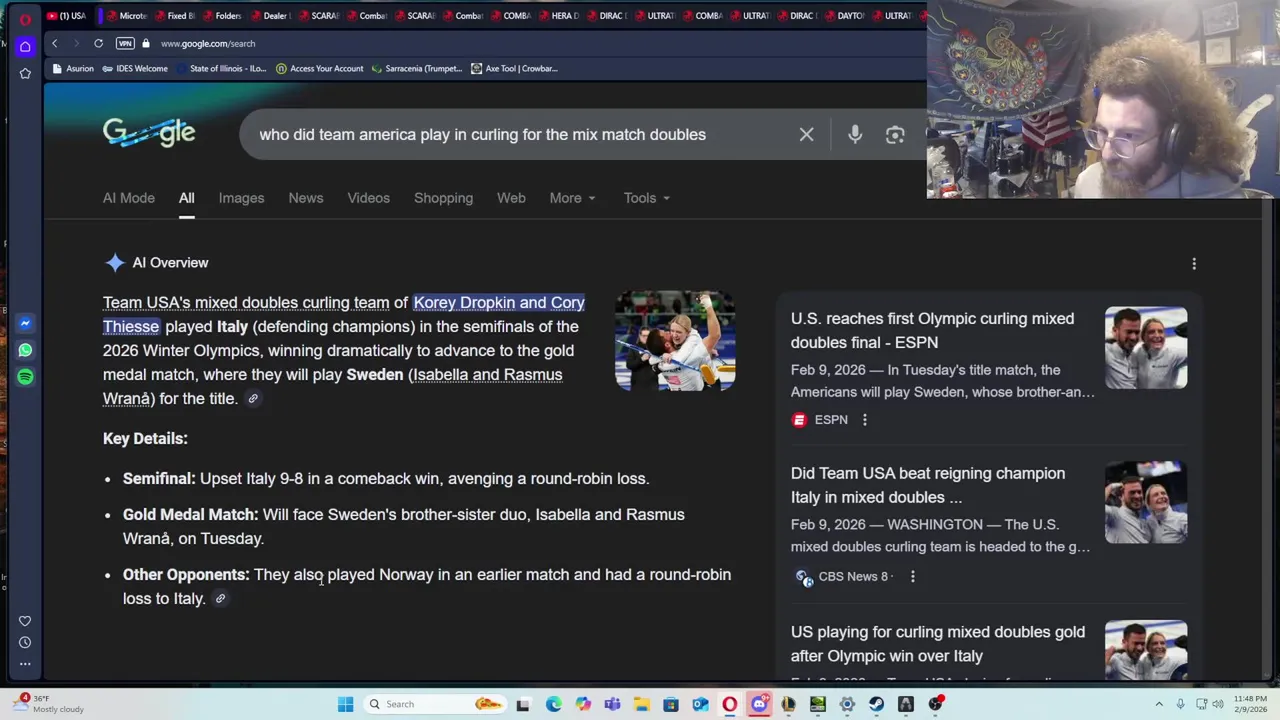Expand the Tools dropdown
1280x720 pixels.
(646, 198)
